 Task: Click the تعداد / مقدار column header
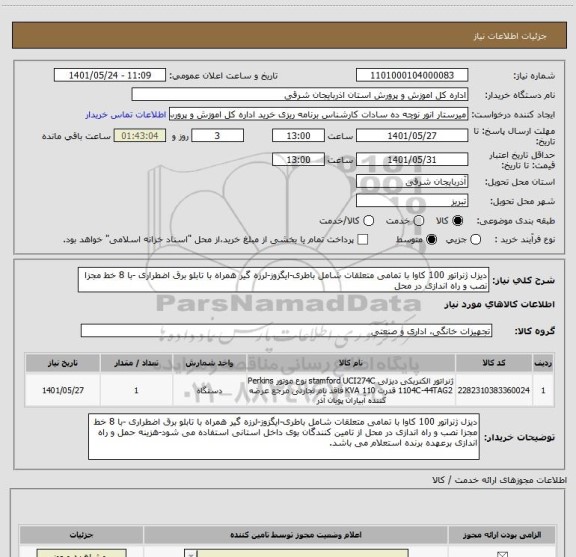point(136,363)
